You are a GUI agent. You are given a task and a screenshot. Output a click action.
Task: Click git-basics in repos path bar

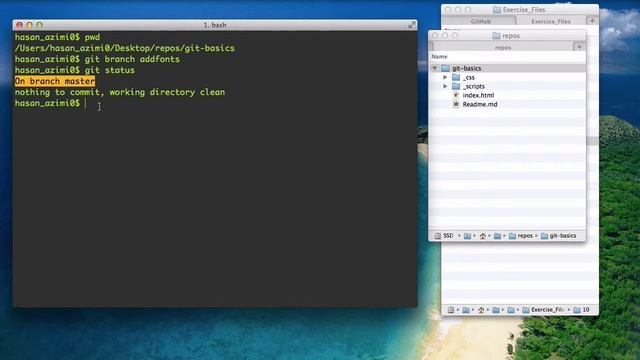pos(558,236)
